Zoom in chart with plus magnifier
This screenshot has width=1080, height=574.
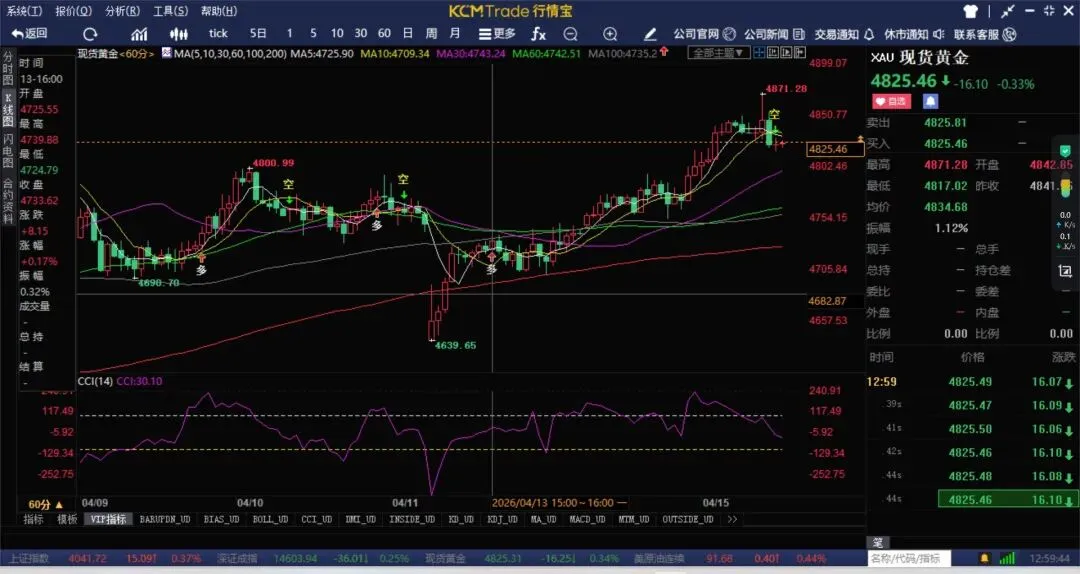click(x=610, y=34)
